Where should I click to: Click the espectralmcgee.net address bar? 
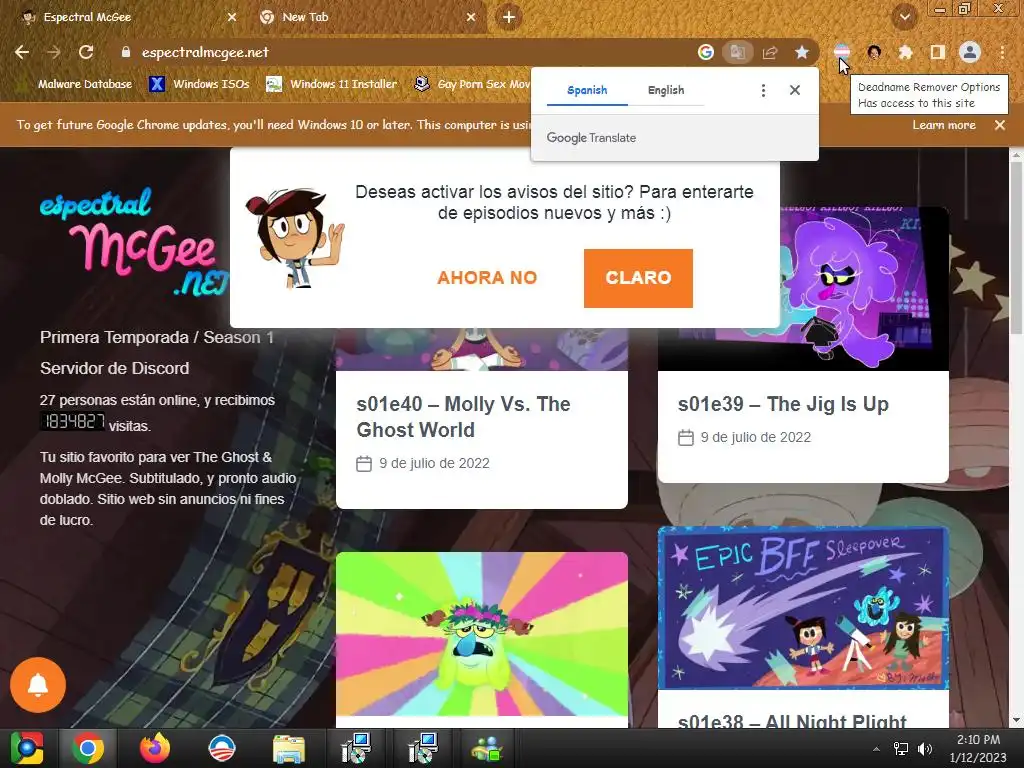pos(405,52)
